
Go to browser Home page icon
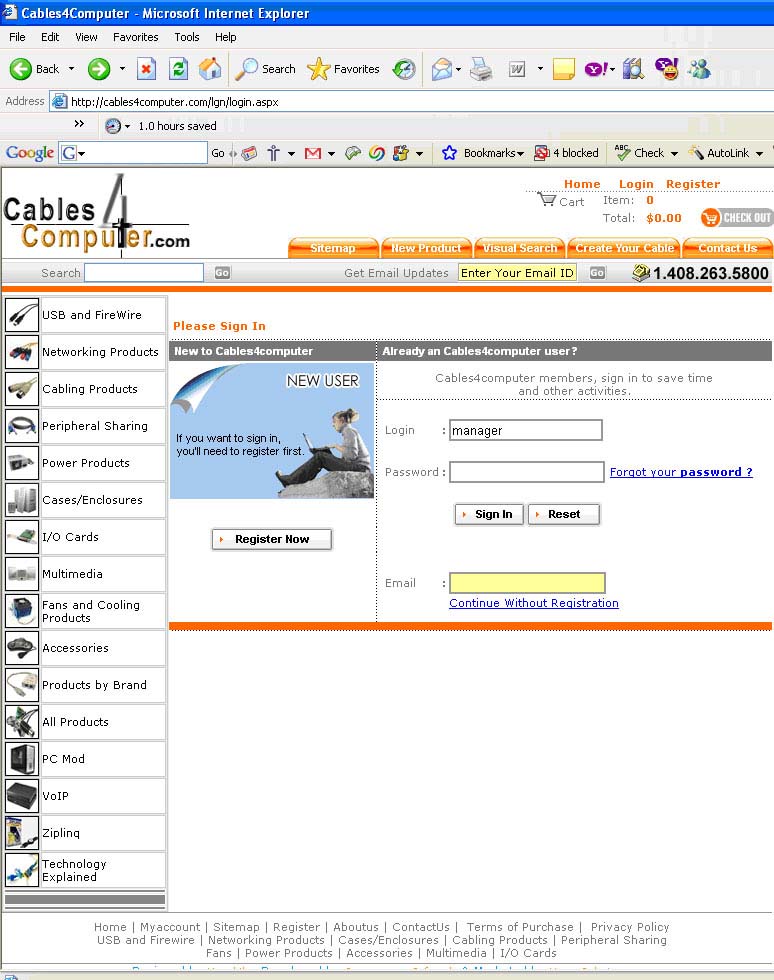pos(210,69)
